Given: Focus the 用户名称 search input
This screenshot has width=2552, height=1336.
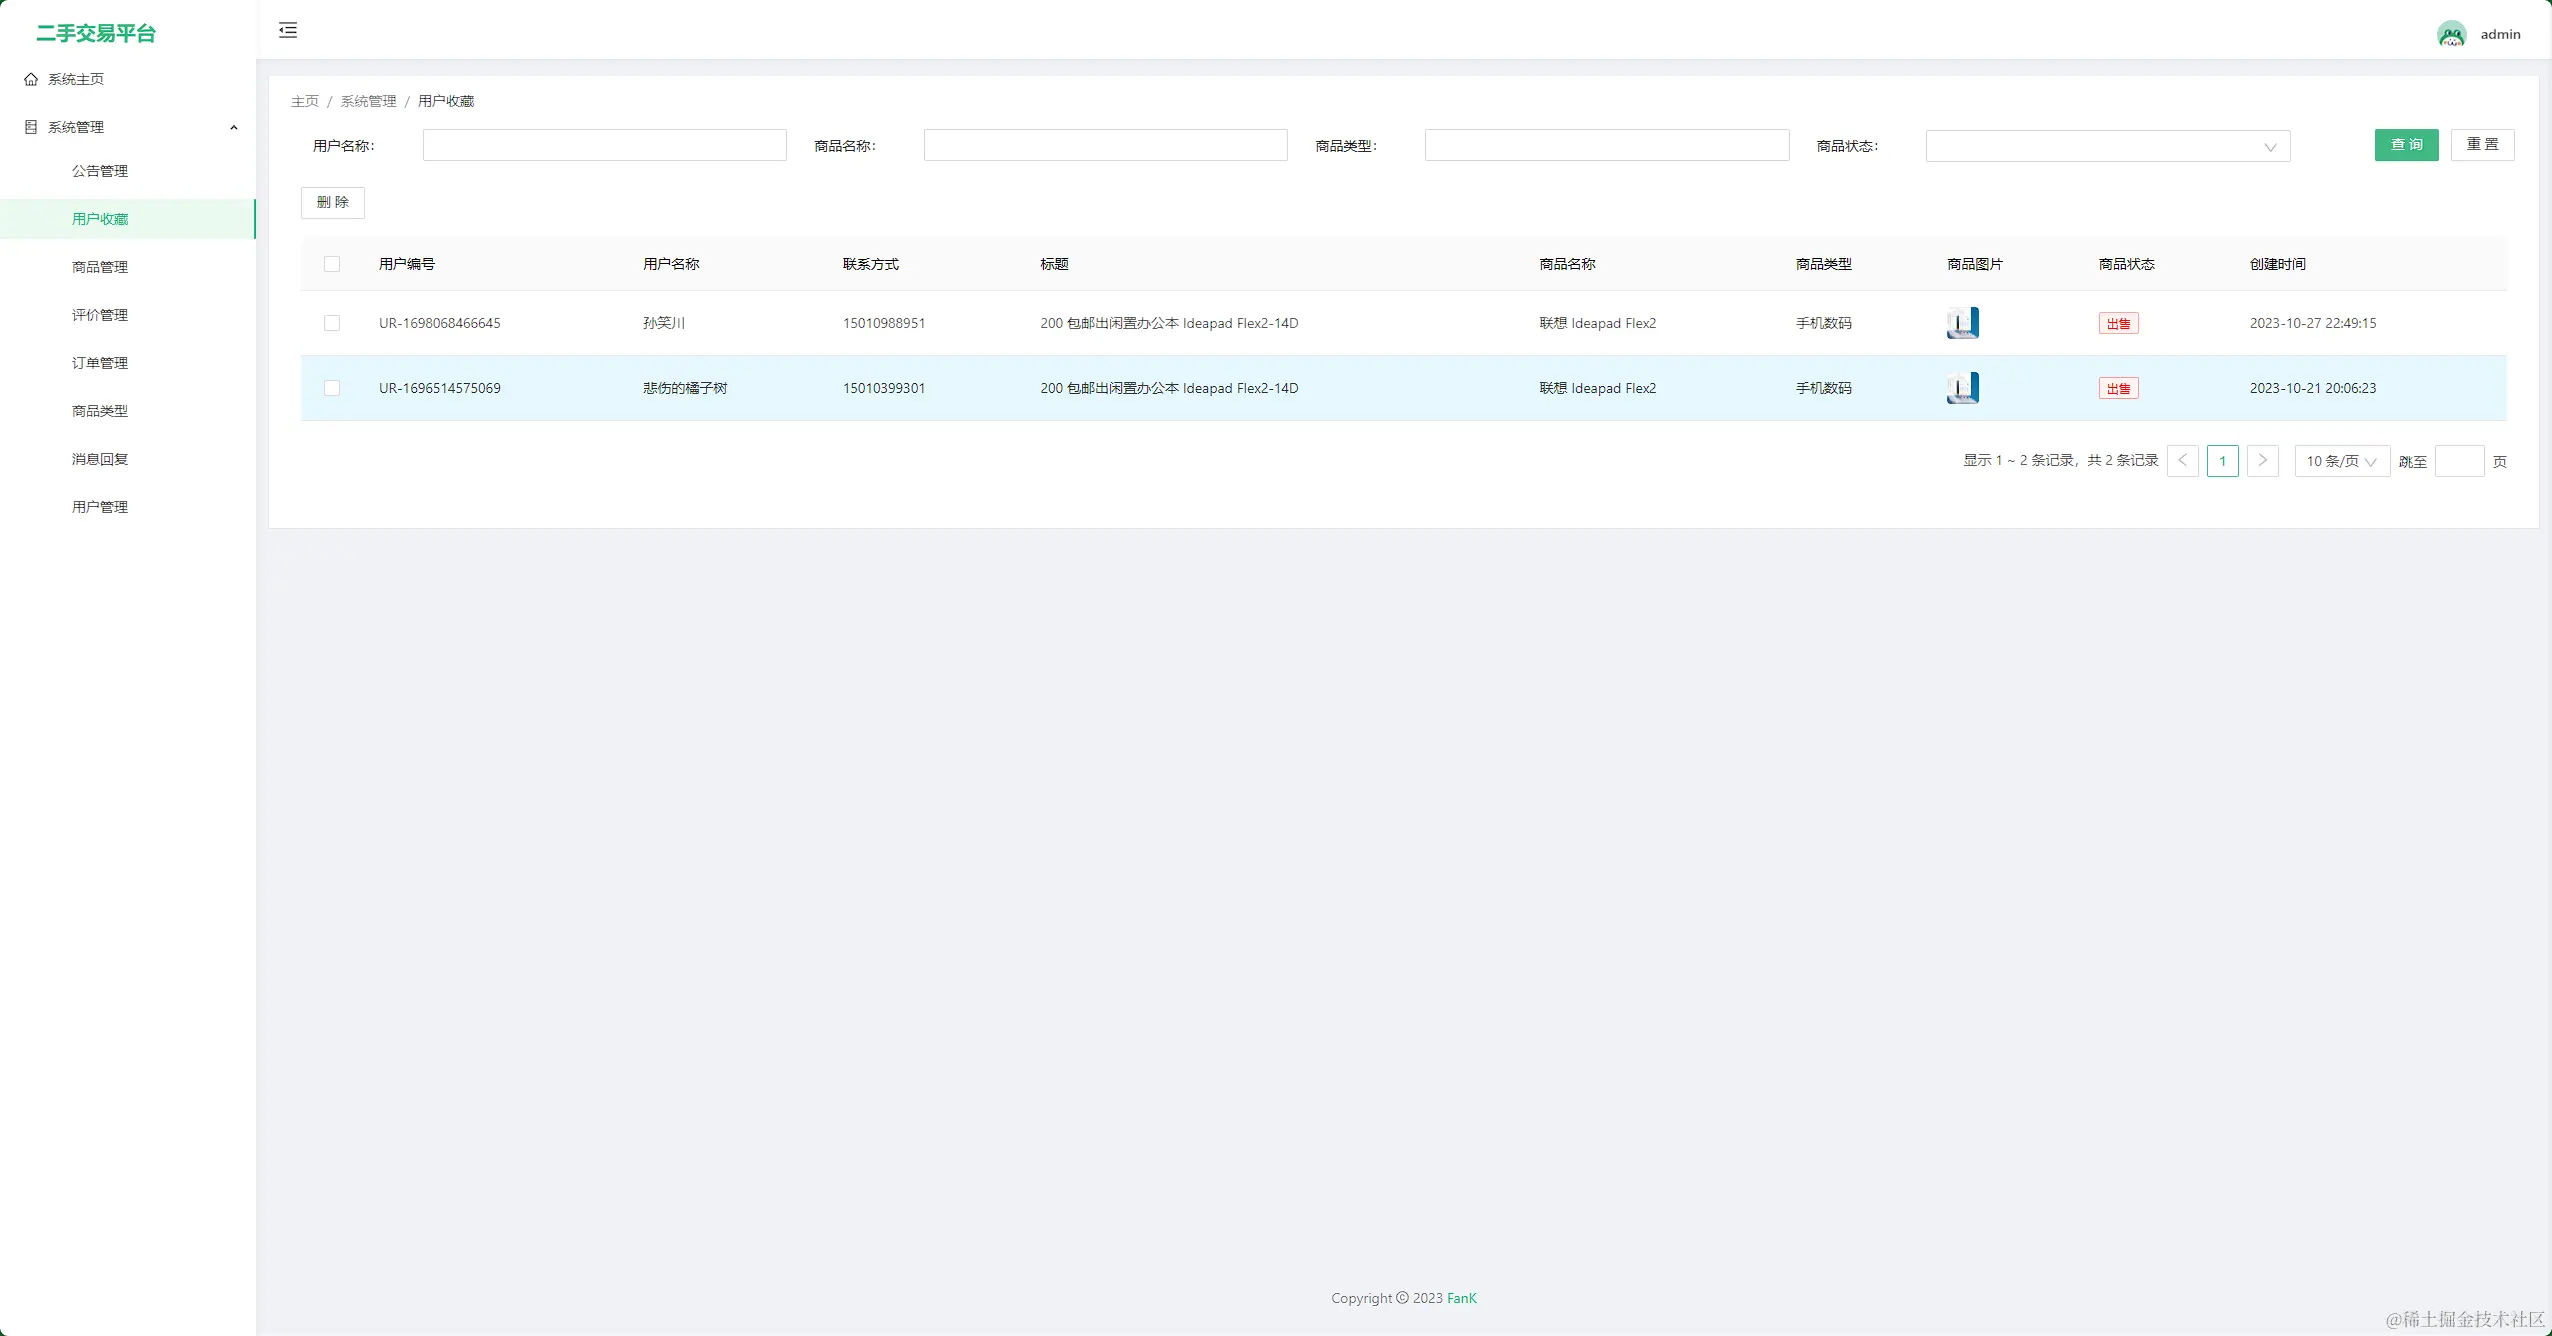Looking at the screenshot, I should point(604,146).
